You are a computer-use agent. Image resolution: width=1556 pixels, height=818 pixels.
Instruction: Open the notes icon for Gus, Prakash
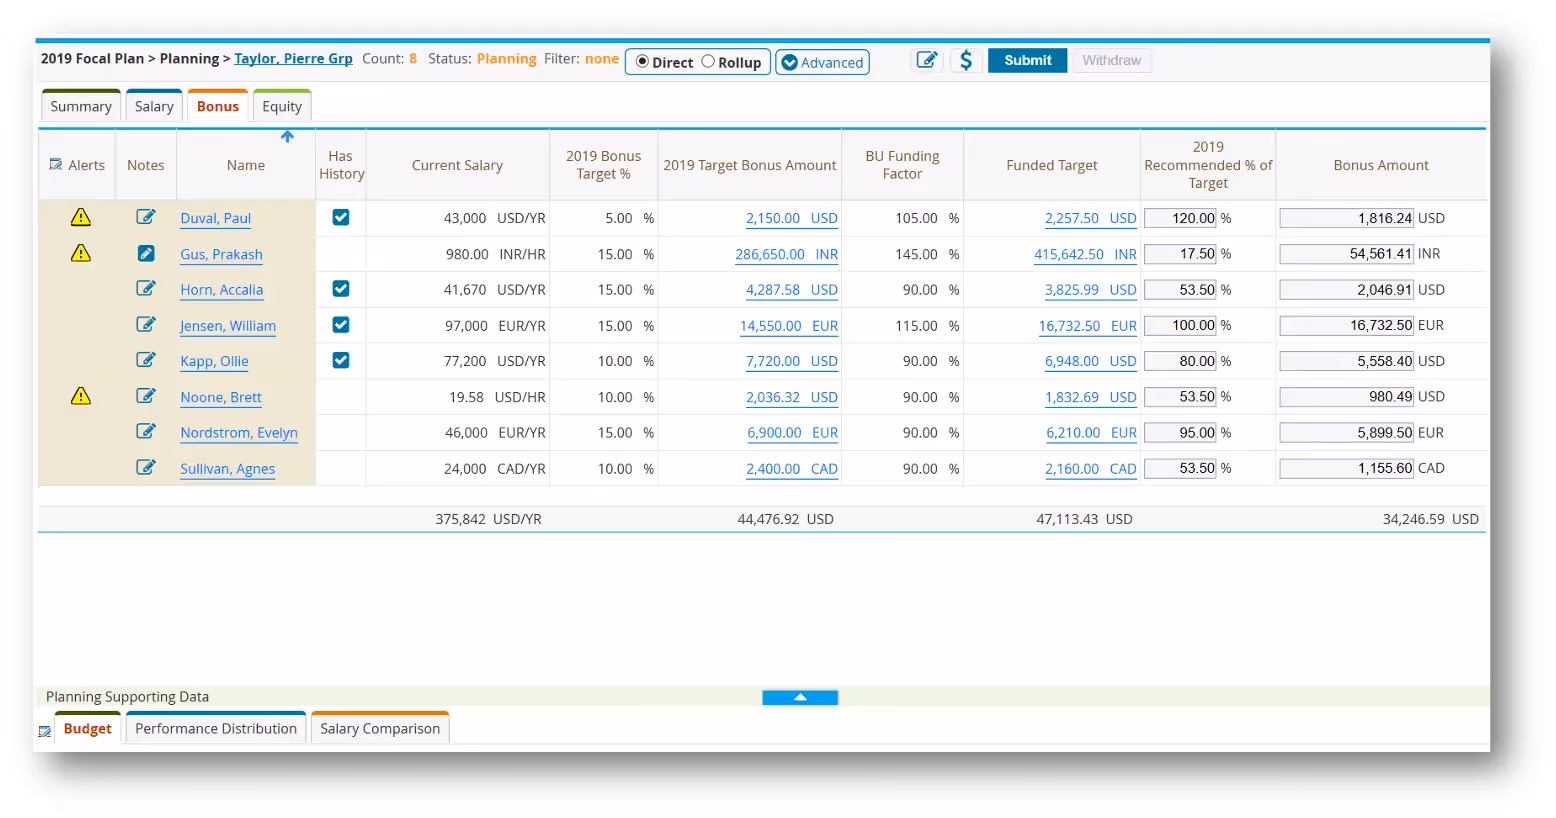146,253
